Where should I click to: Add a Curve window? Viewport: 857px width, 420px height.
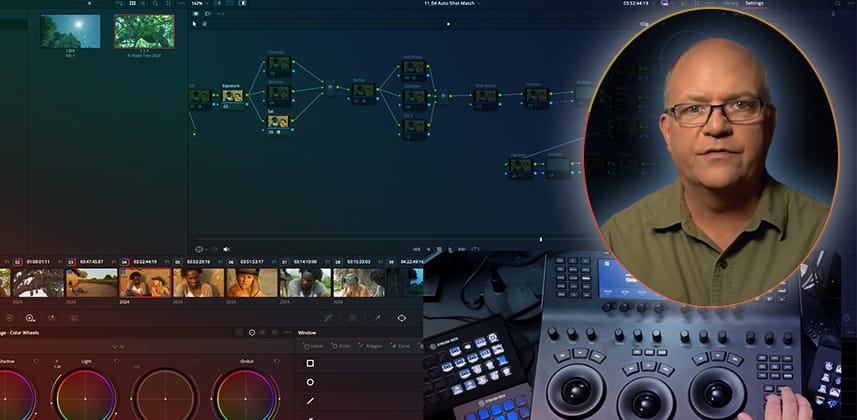[x=400, y=346]
